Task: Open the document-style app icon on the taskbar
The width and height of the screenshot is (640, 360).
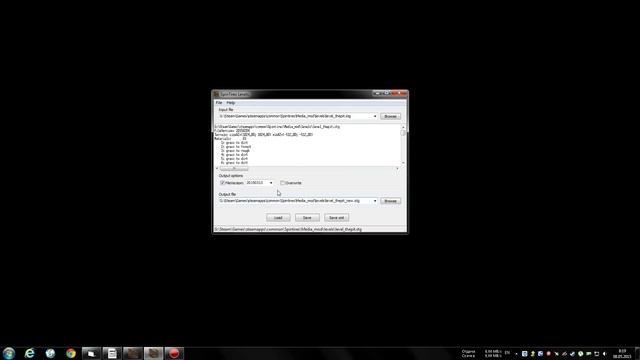Action: pos(112,353)
